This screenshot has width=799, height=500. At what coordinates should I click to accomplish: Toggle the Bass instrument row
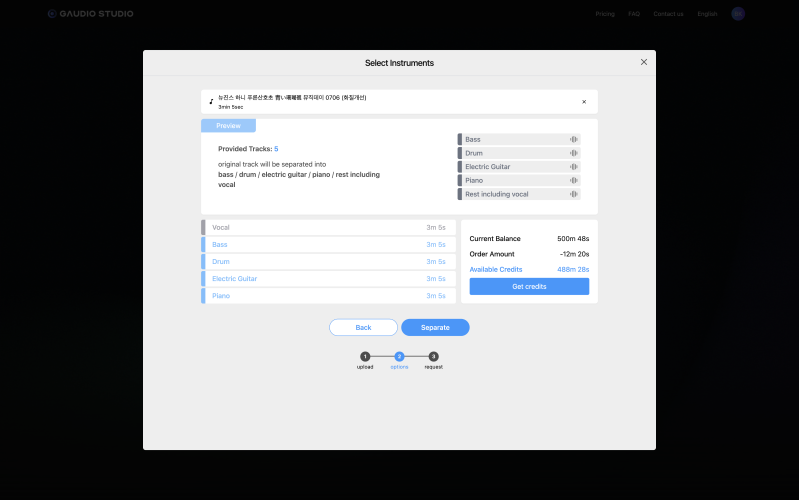(x=329, y=245)
